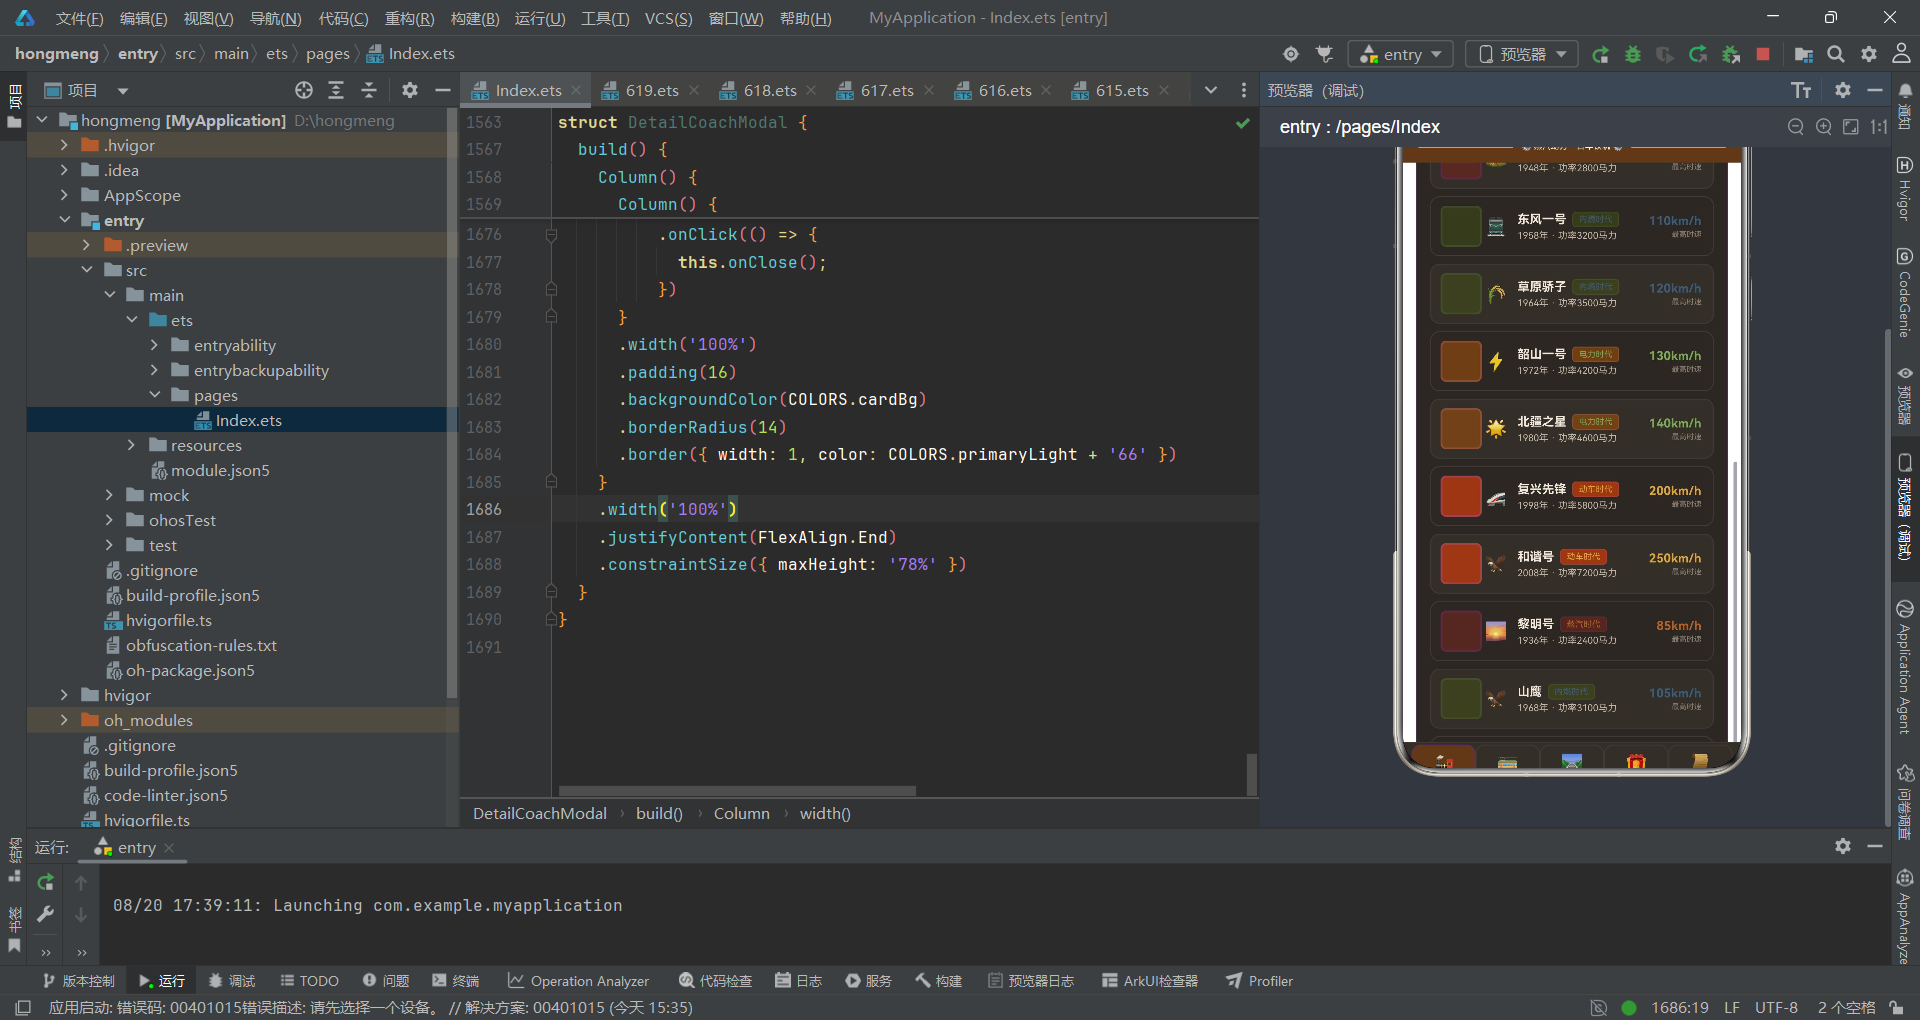Image resolution: width=1920 pixels, height=1020 pixels.
Task: Click the main settings gear in top toolbar
Action: tap(1869, 54)
